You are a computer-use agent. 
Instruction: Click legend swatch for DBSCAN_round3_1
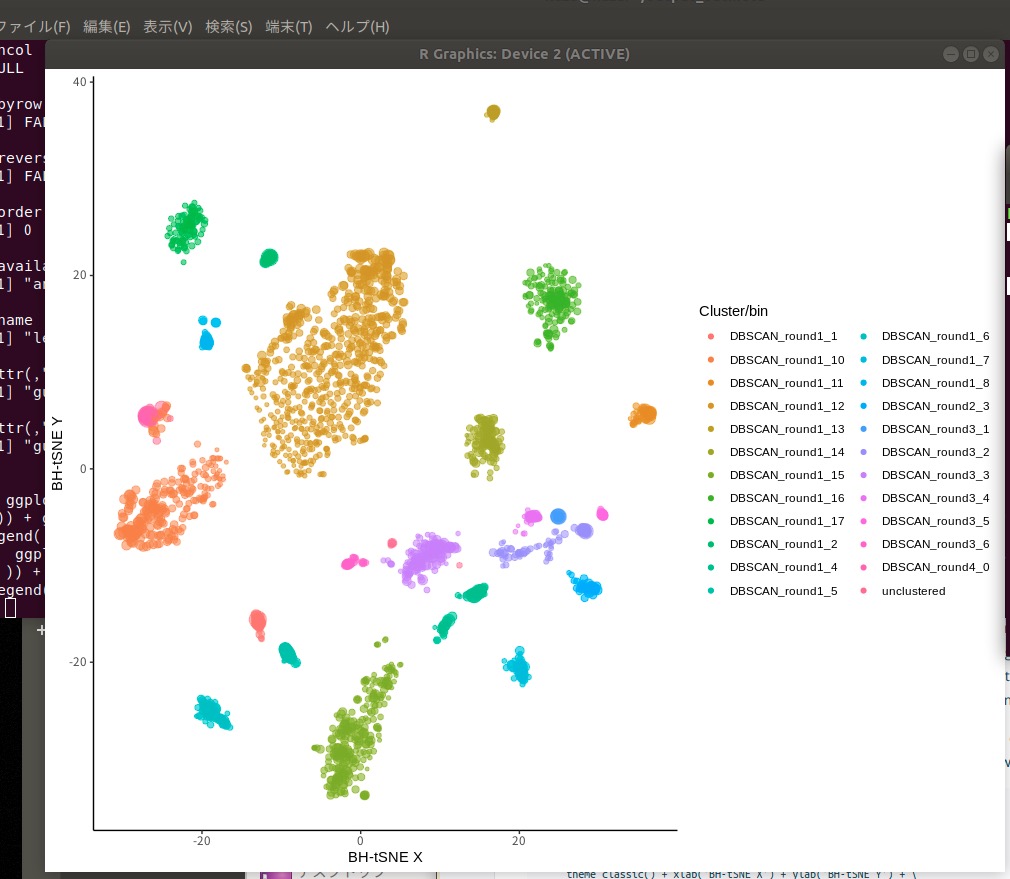point(863,429)
